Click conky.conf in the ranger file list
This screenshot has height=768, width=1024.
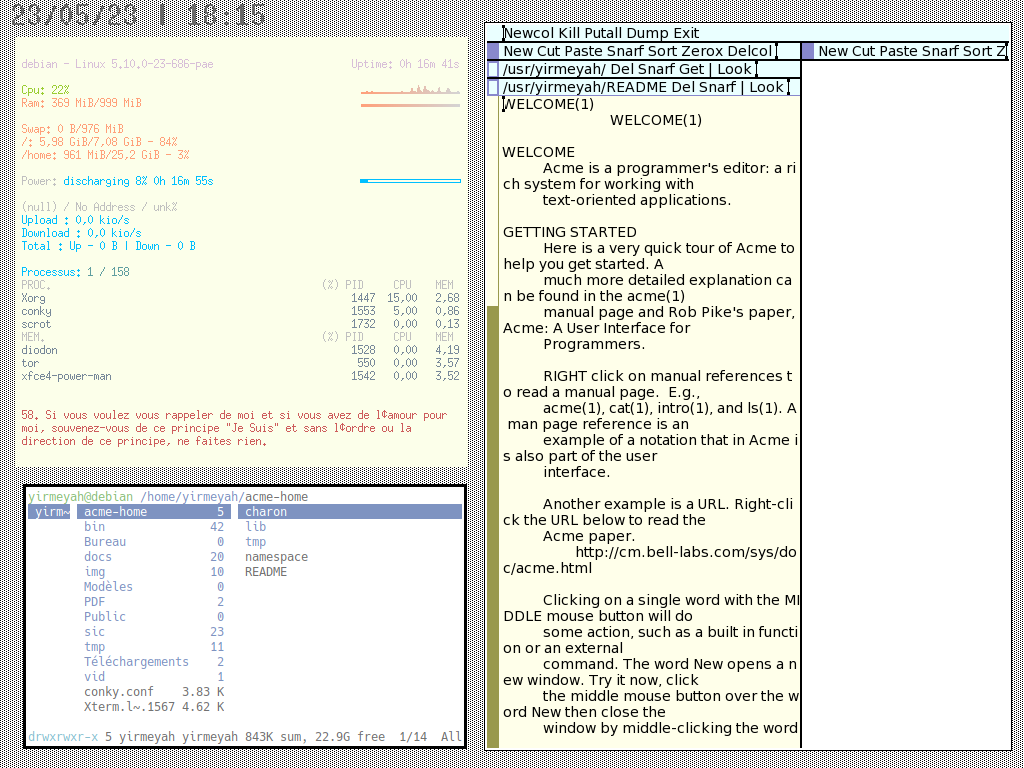click(119, 692)
